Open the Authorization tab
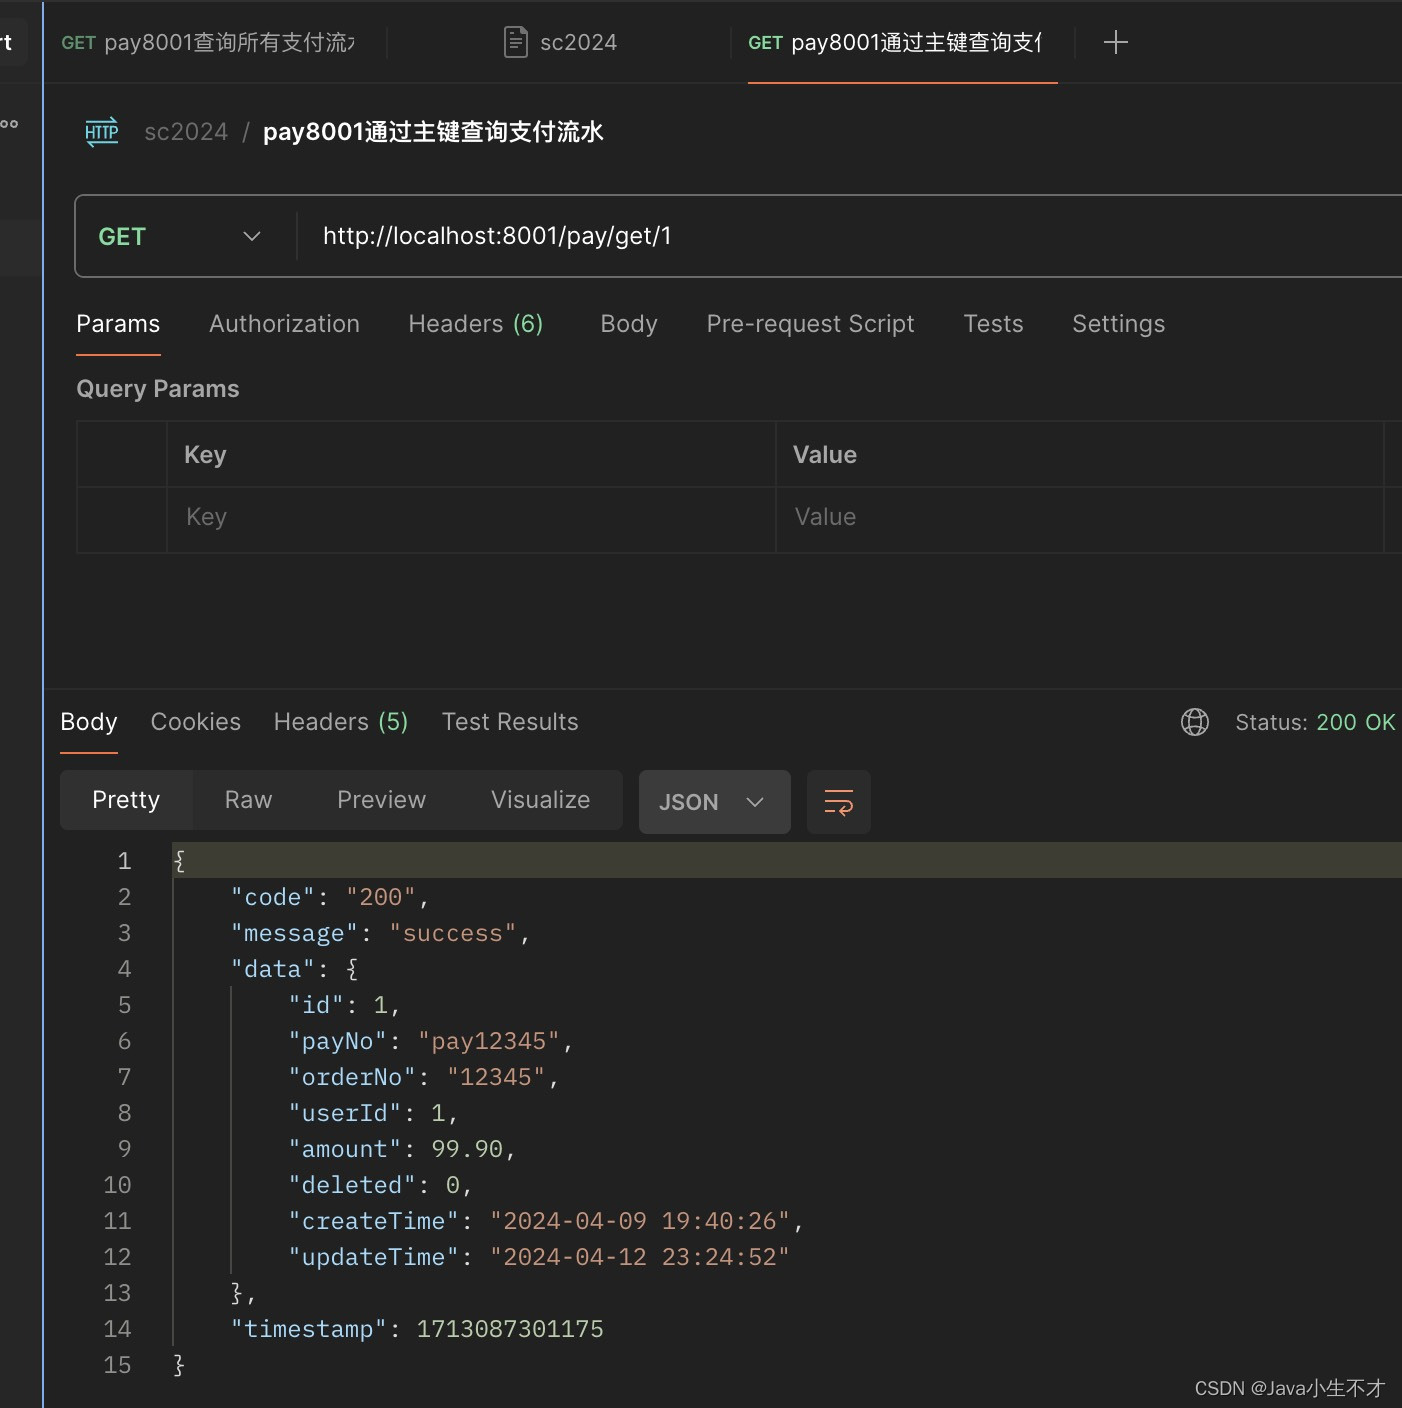The height and width of the screenshot is (1408, 1402). [x=284, y=324]
